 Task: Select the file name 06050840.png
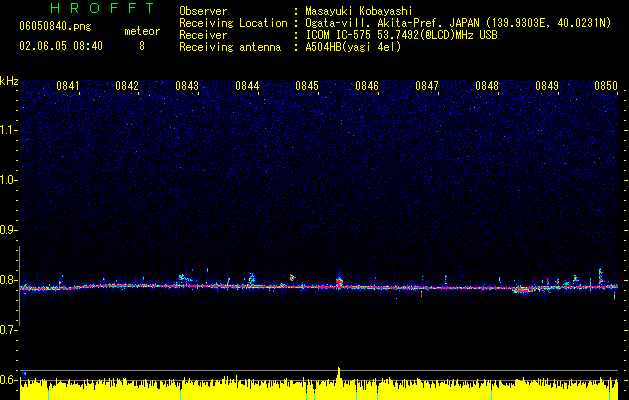click(55, 26)
